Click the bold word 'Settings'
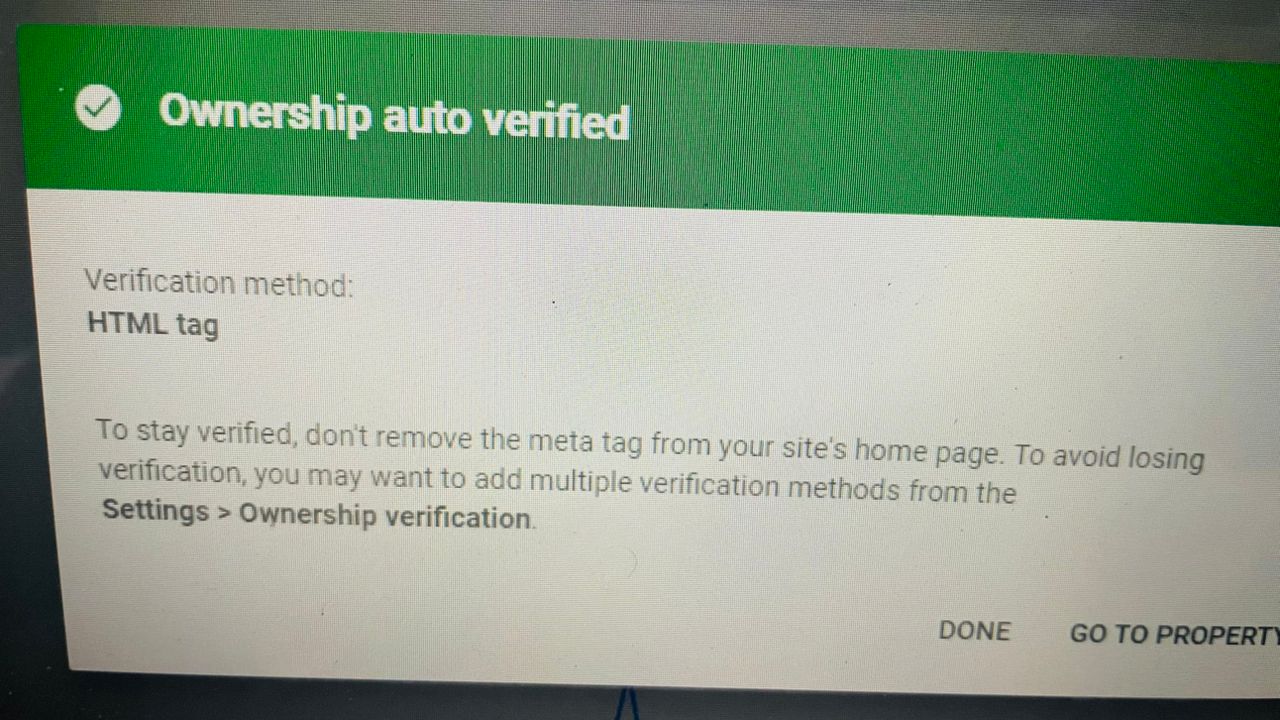This screenshot has width=1280, height=720. coord(155,510)
